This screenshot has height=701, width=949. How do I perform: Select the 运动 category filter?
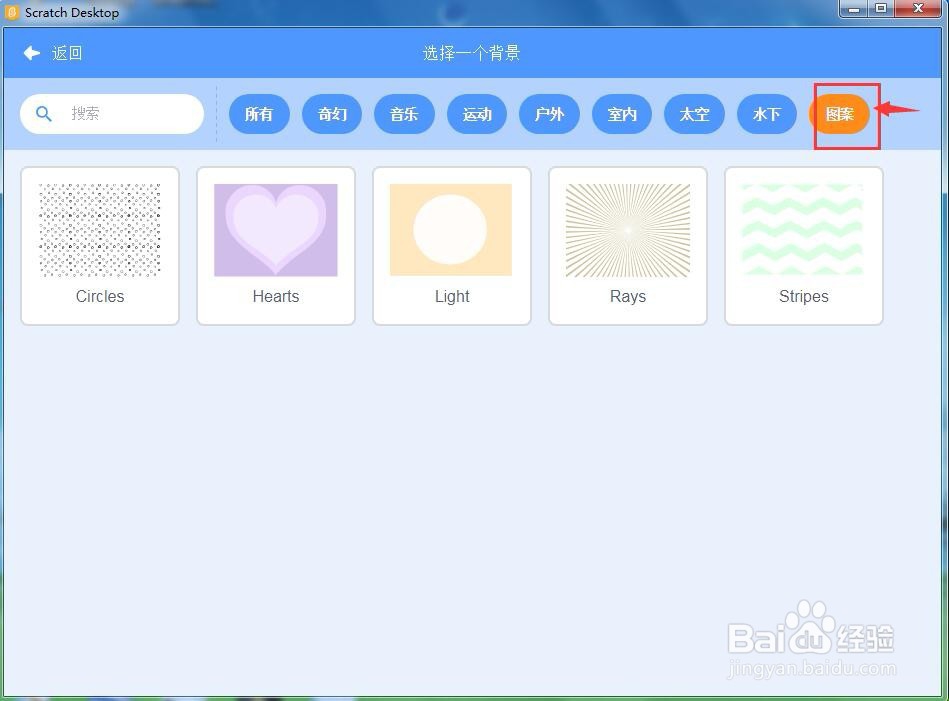tap(477, 114)
